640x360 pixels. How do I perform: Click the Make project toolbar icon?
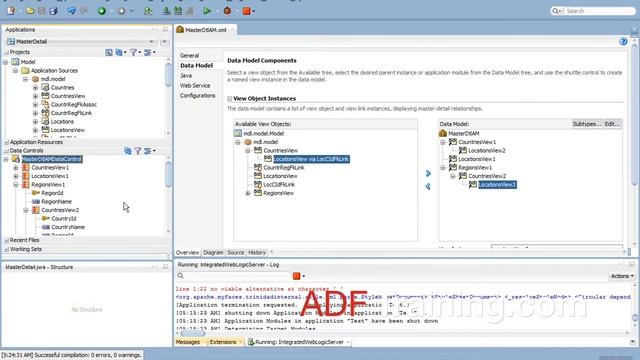tap(167, 11)
